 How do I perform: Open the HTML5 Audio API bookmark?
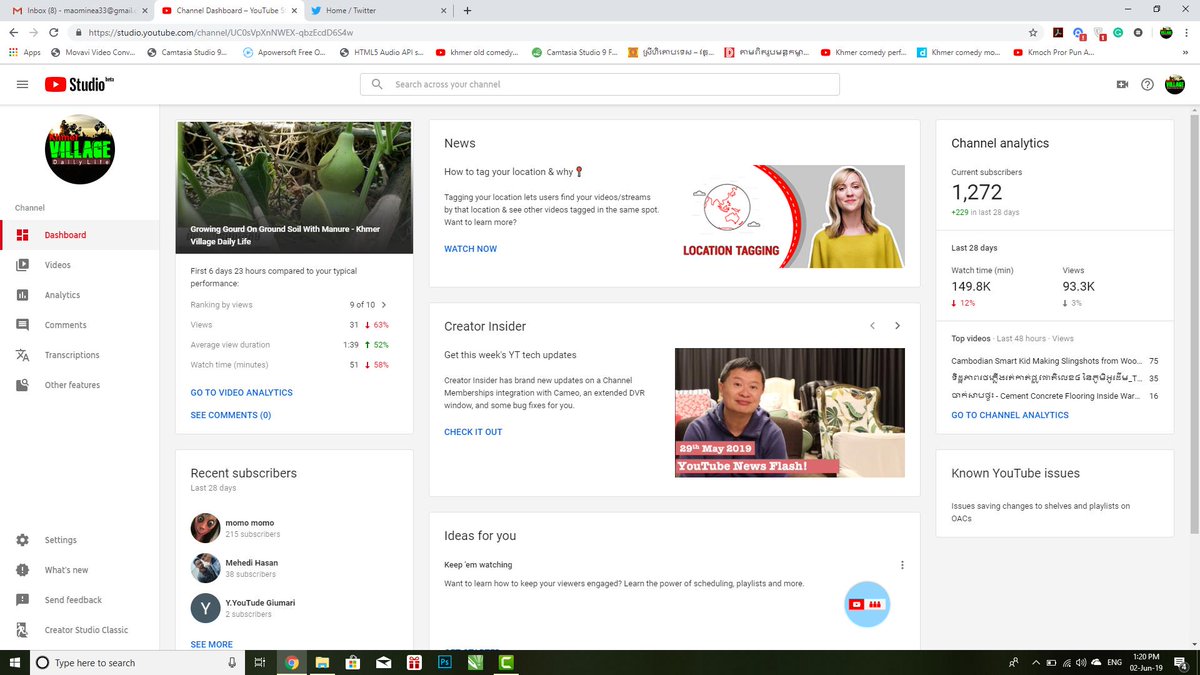coord(381,52)
